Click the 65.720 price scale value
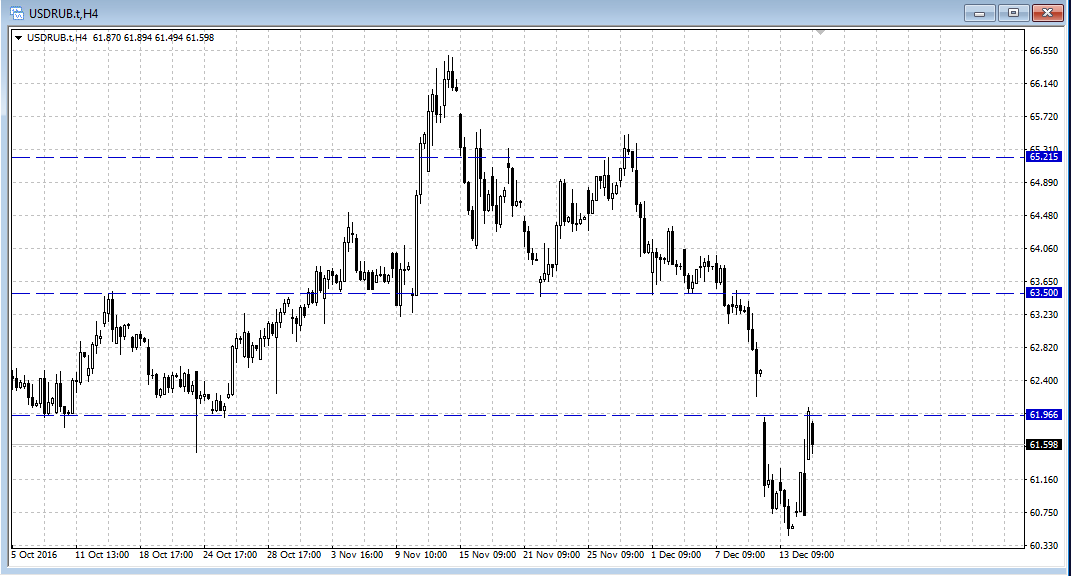Viewport: 1071px width, 576px height. click(1044, 117)
